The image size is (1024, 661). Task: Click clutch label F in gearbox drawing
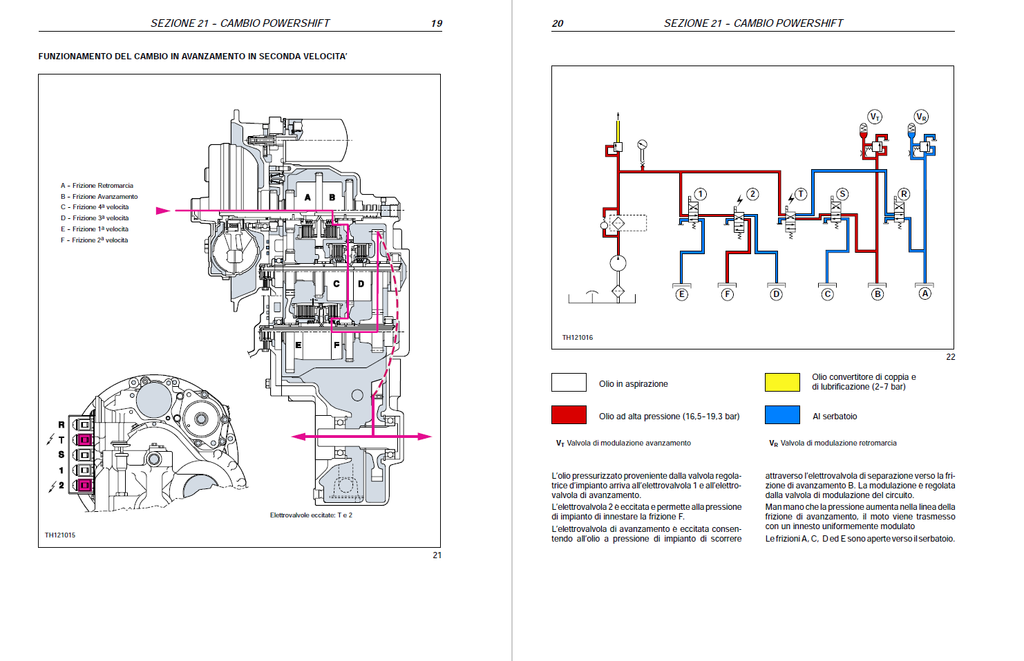pyautogui.click(x=336, y=345)
